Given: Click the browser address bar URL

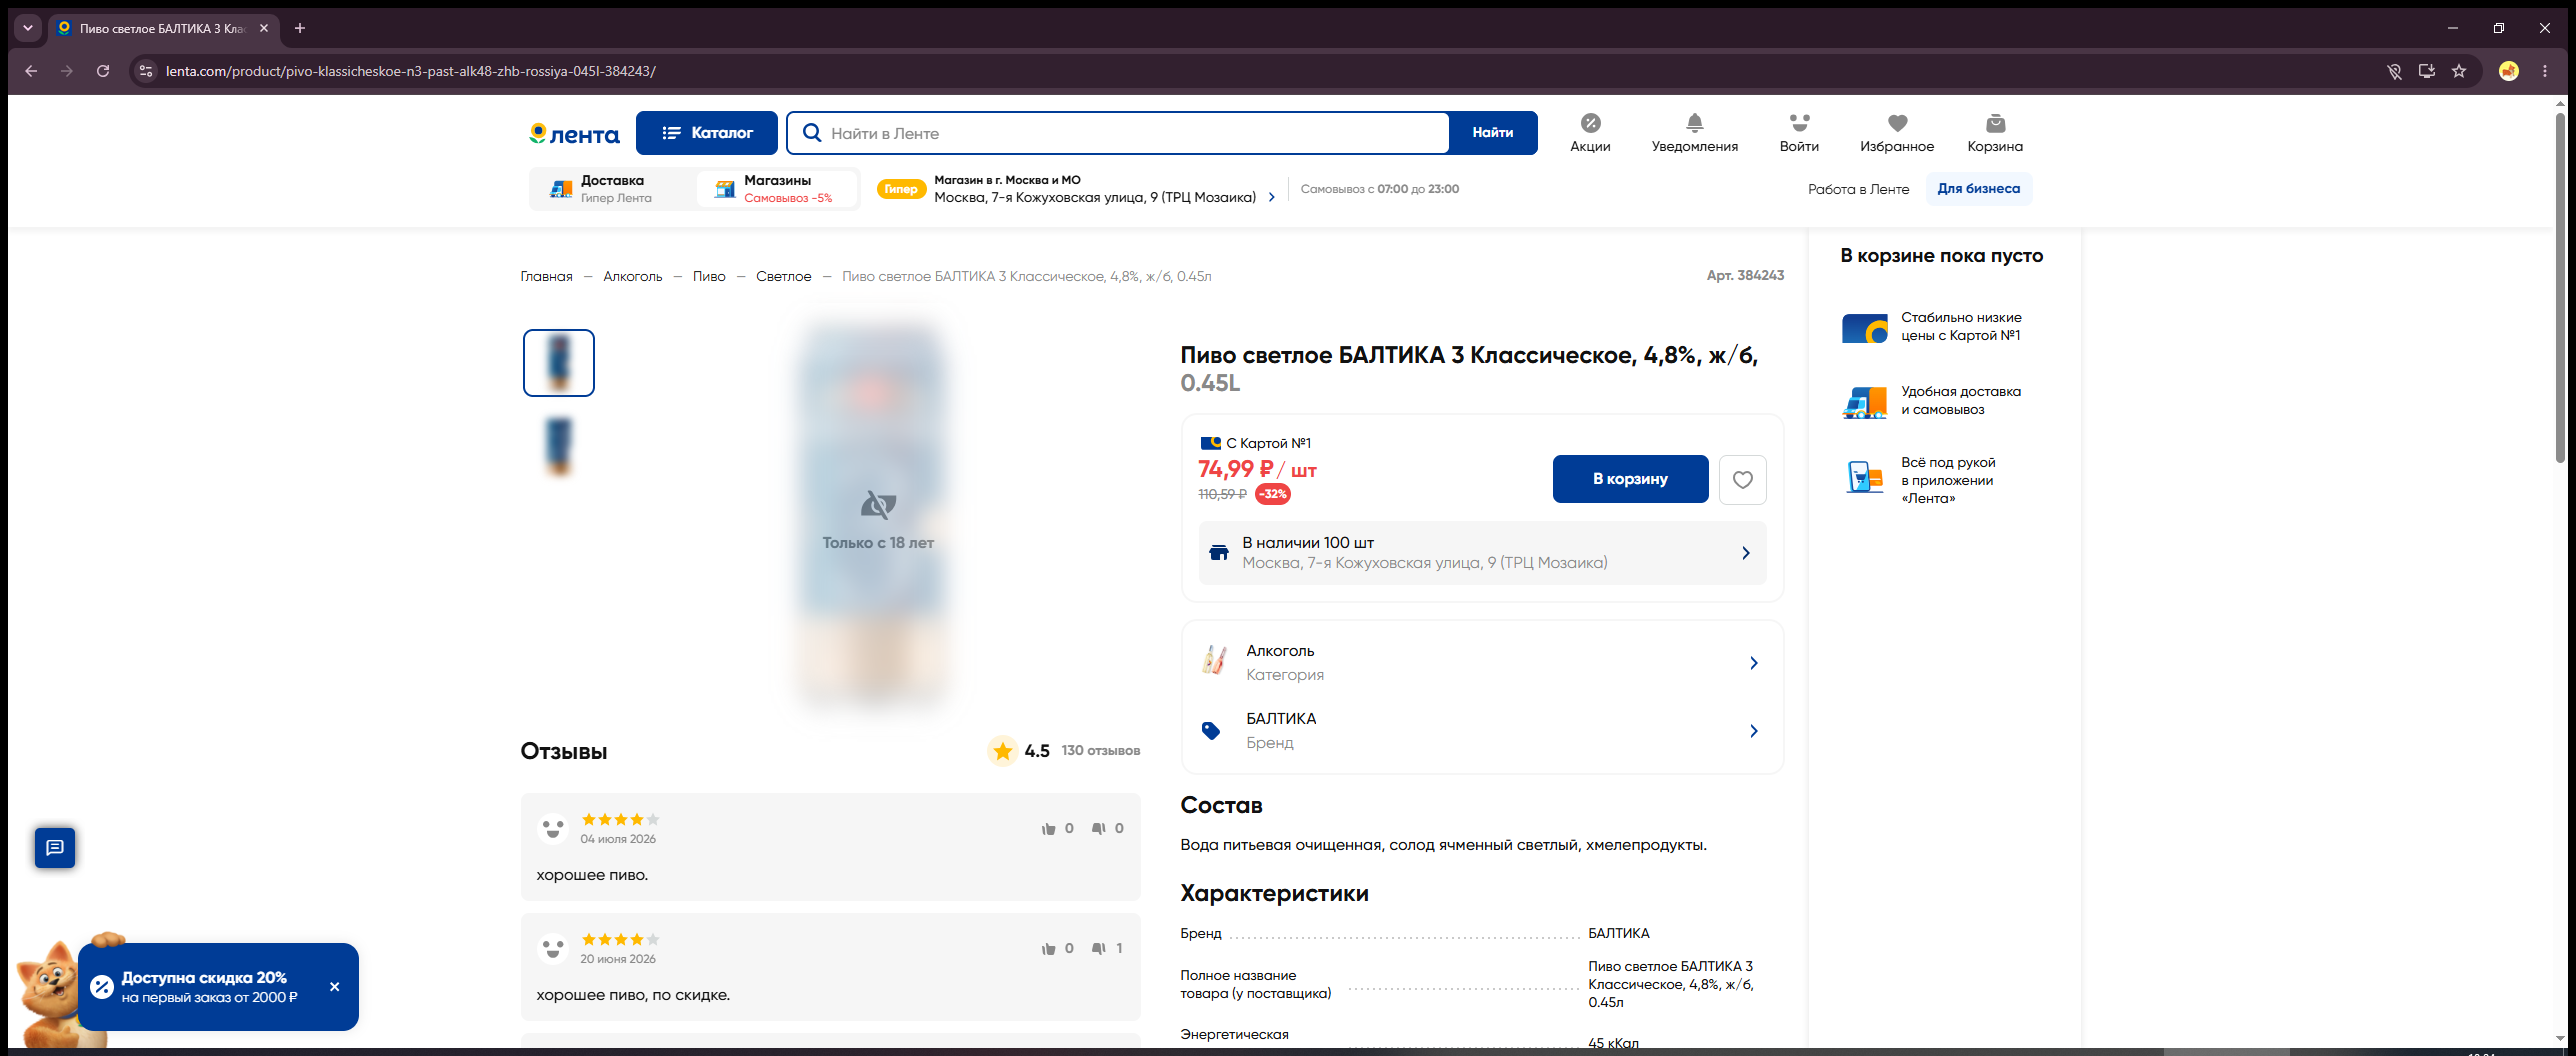Looking at the screenshot, I should pos(410,71).
